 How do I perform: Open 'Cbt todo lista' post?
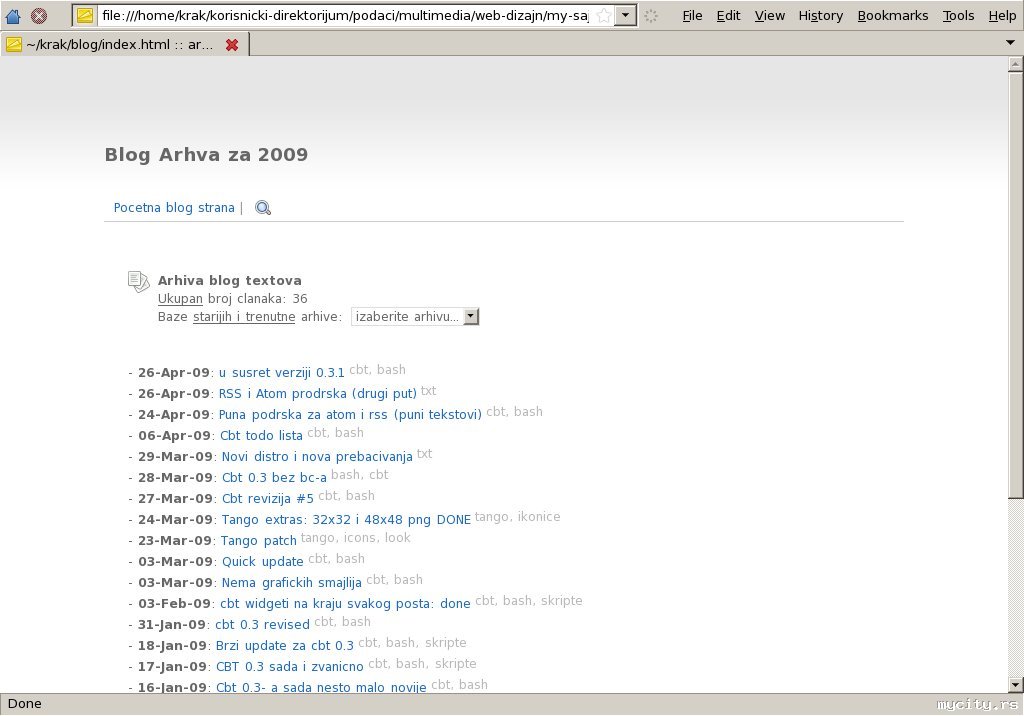click(x=261, y=436)
